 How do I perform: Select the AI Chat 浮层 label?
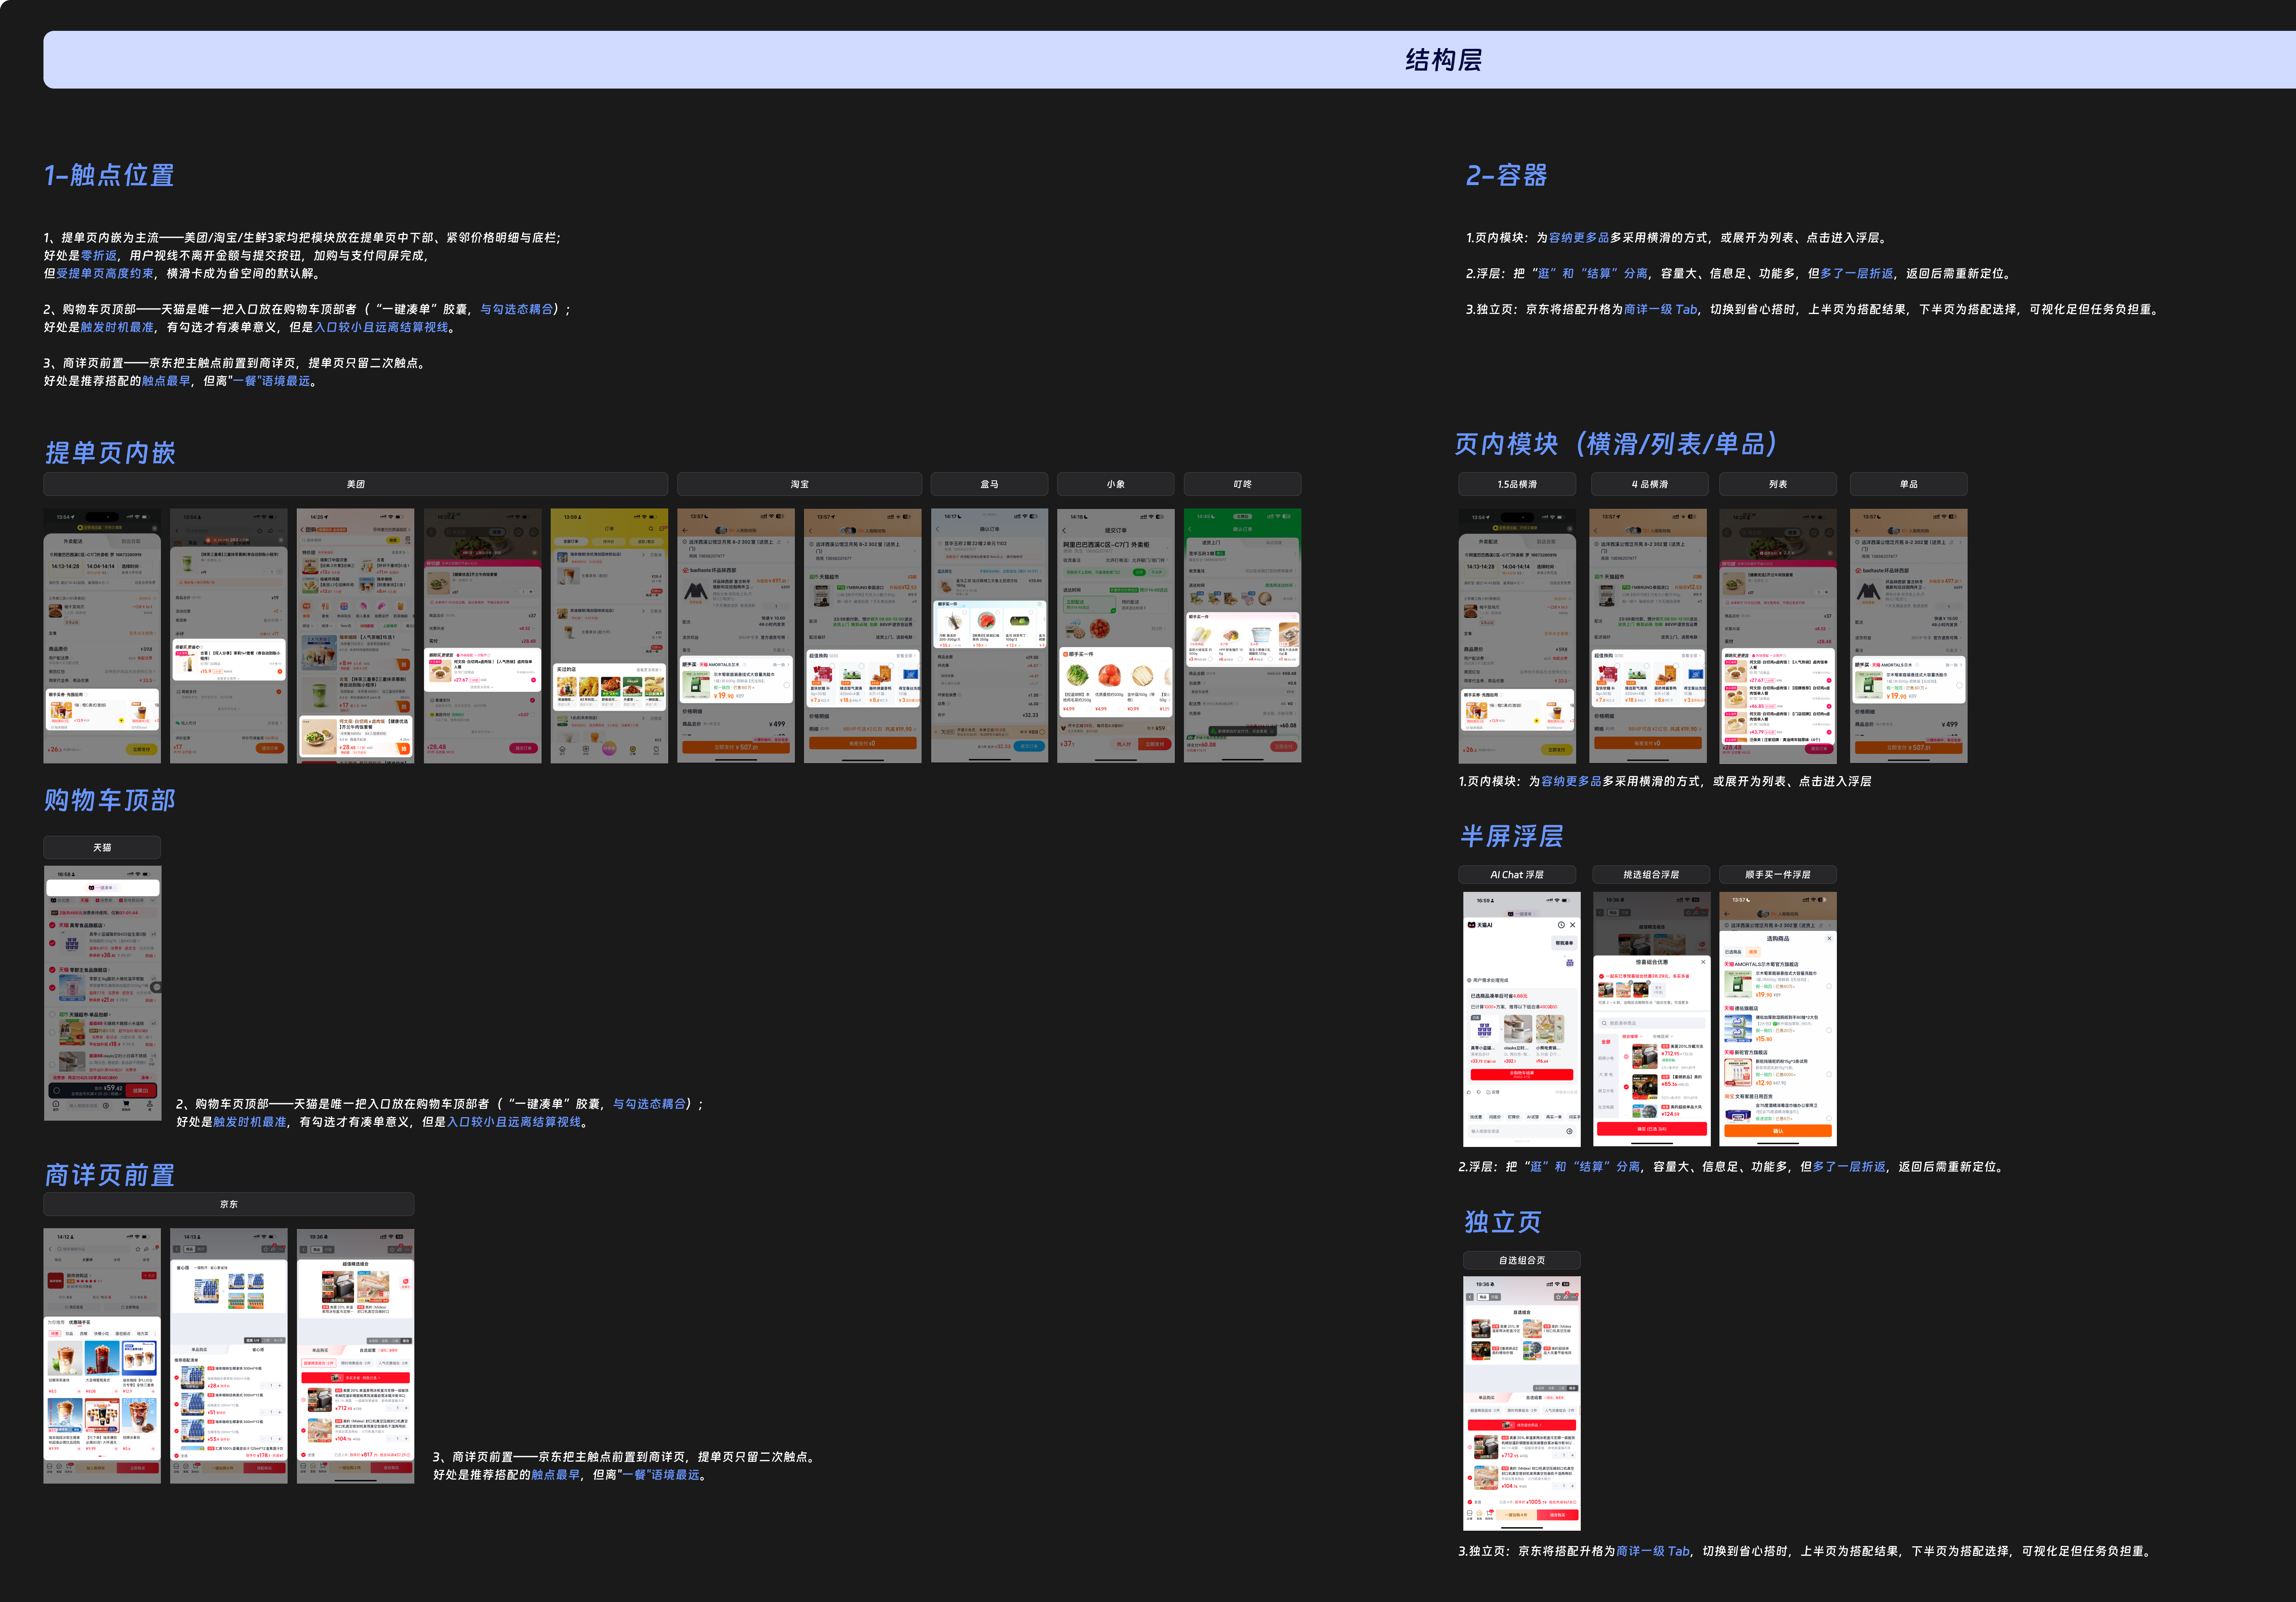tap(1517, 874)
